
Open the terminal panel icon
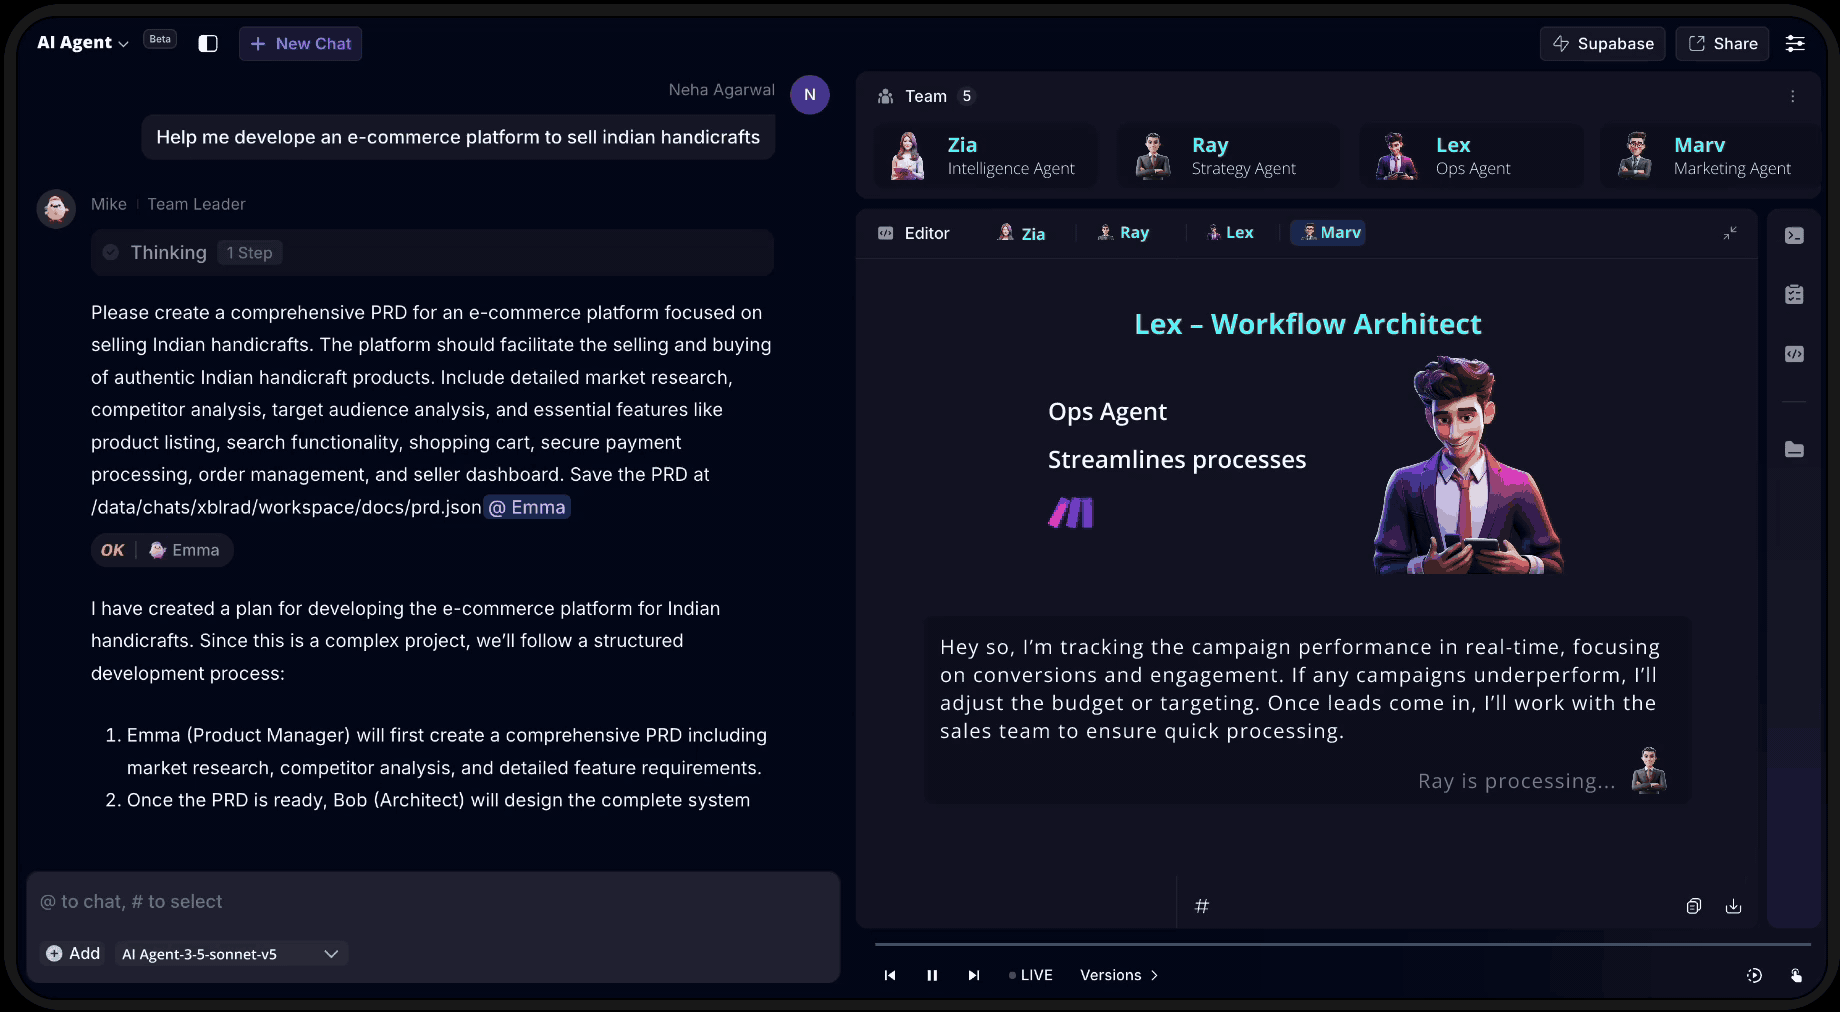(1794, 236)
